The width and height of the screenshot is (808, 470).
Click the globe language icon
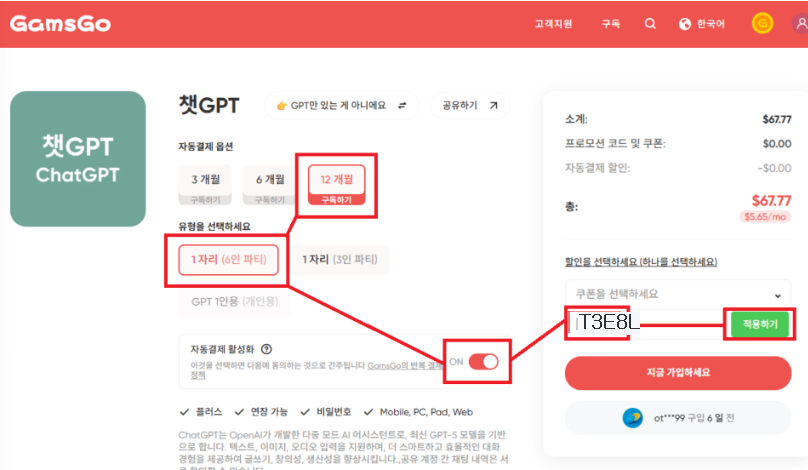685,24
